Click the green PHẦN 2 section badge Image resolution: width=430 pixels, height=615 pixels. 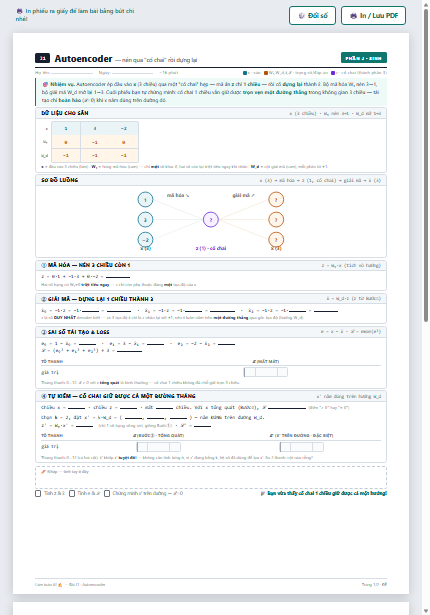click(364, 58)
